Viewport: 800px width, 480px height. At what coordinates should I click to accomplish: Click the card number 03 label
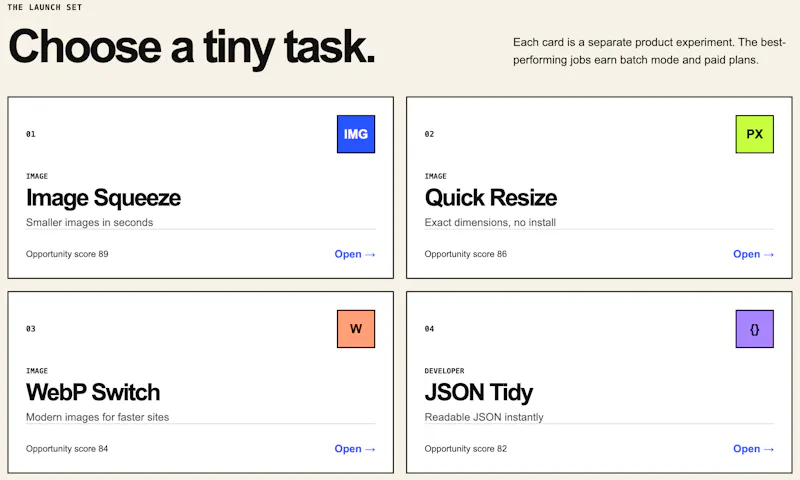[31, 329]
